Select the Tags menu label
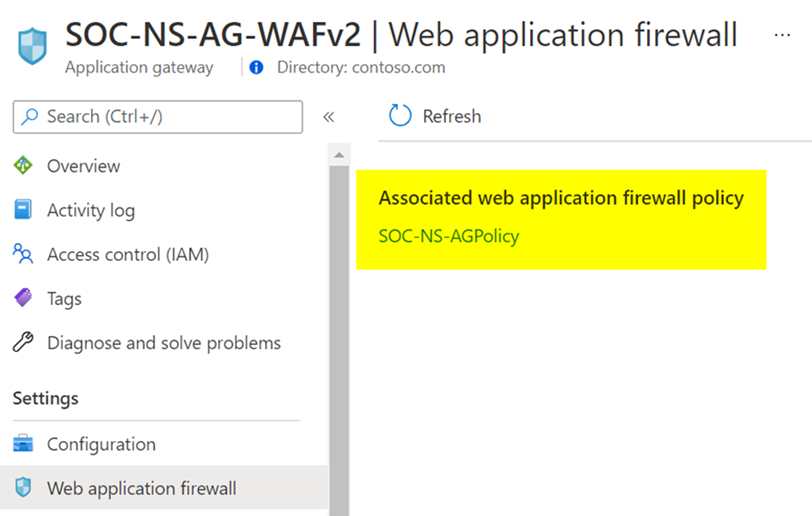 coord(64,298)
